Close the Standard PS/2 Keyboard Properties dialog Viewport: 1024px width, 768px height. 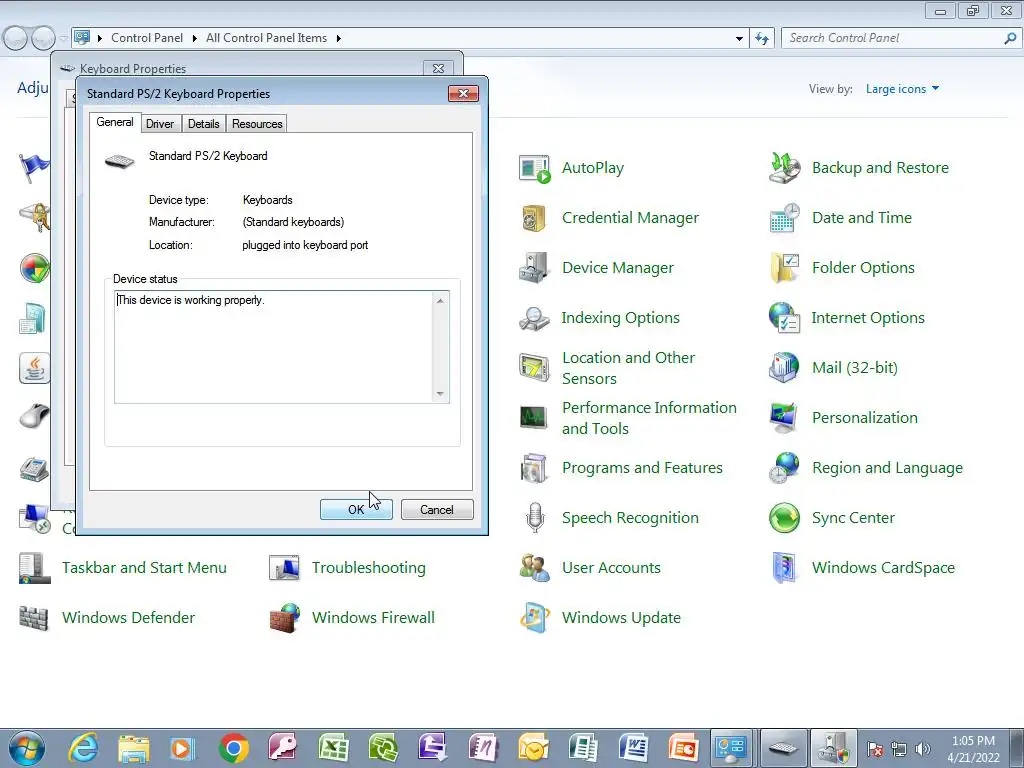464,93
